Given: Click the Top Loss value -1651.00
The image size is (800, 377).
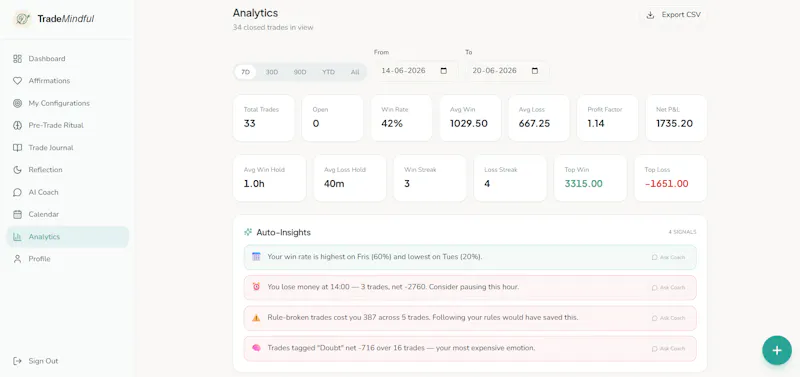Looking at the screenshot, I should coord(666,184).
